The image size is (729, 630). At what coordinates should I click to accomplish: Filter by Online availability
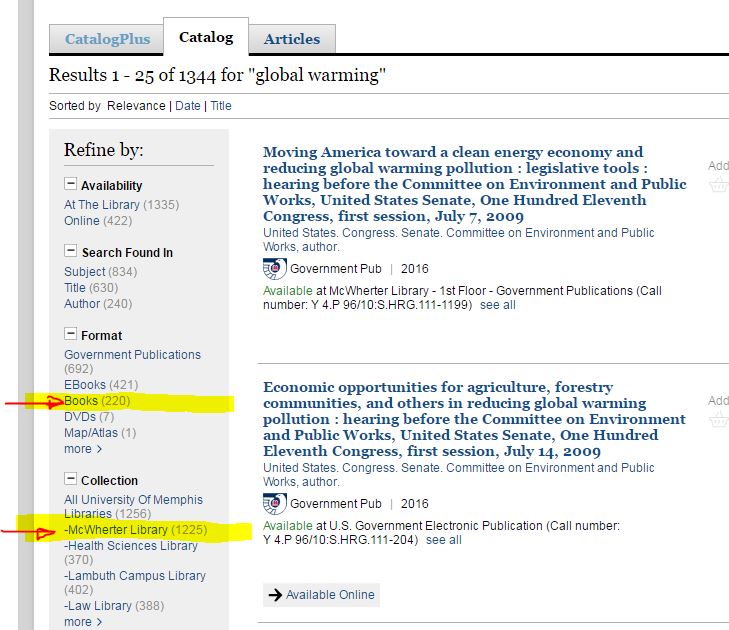click(x=98, y=221)
